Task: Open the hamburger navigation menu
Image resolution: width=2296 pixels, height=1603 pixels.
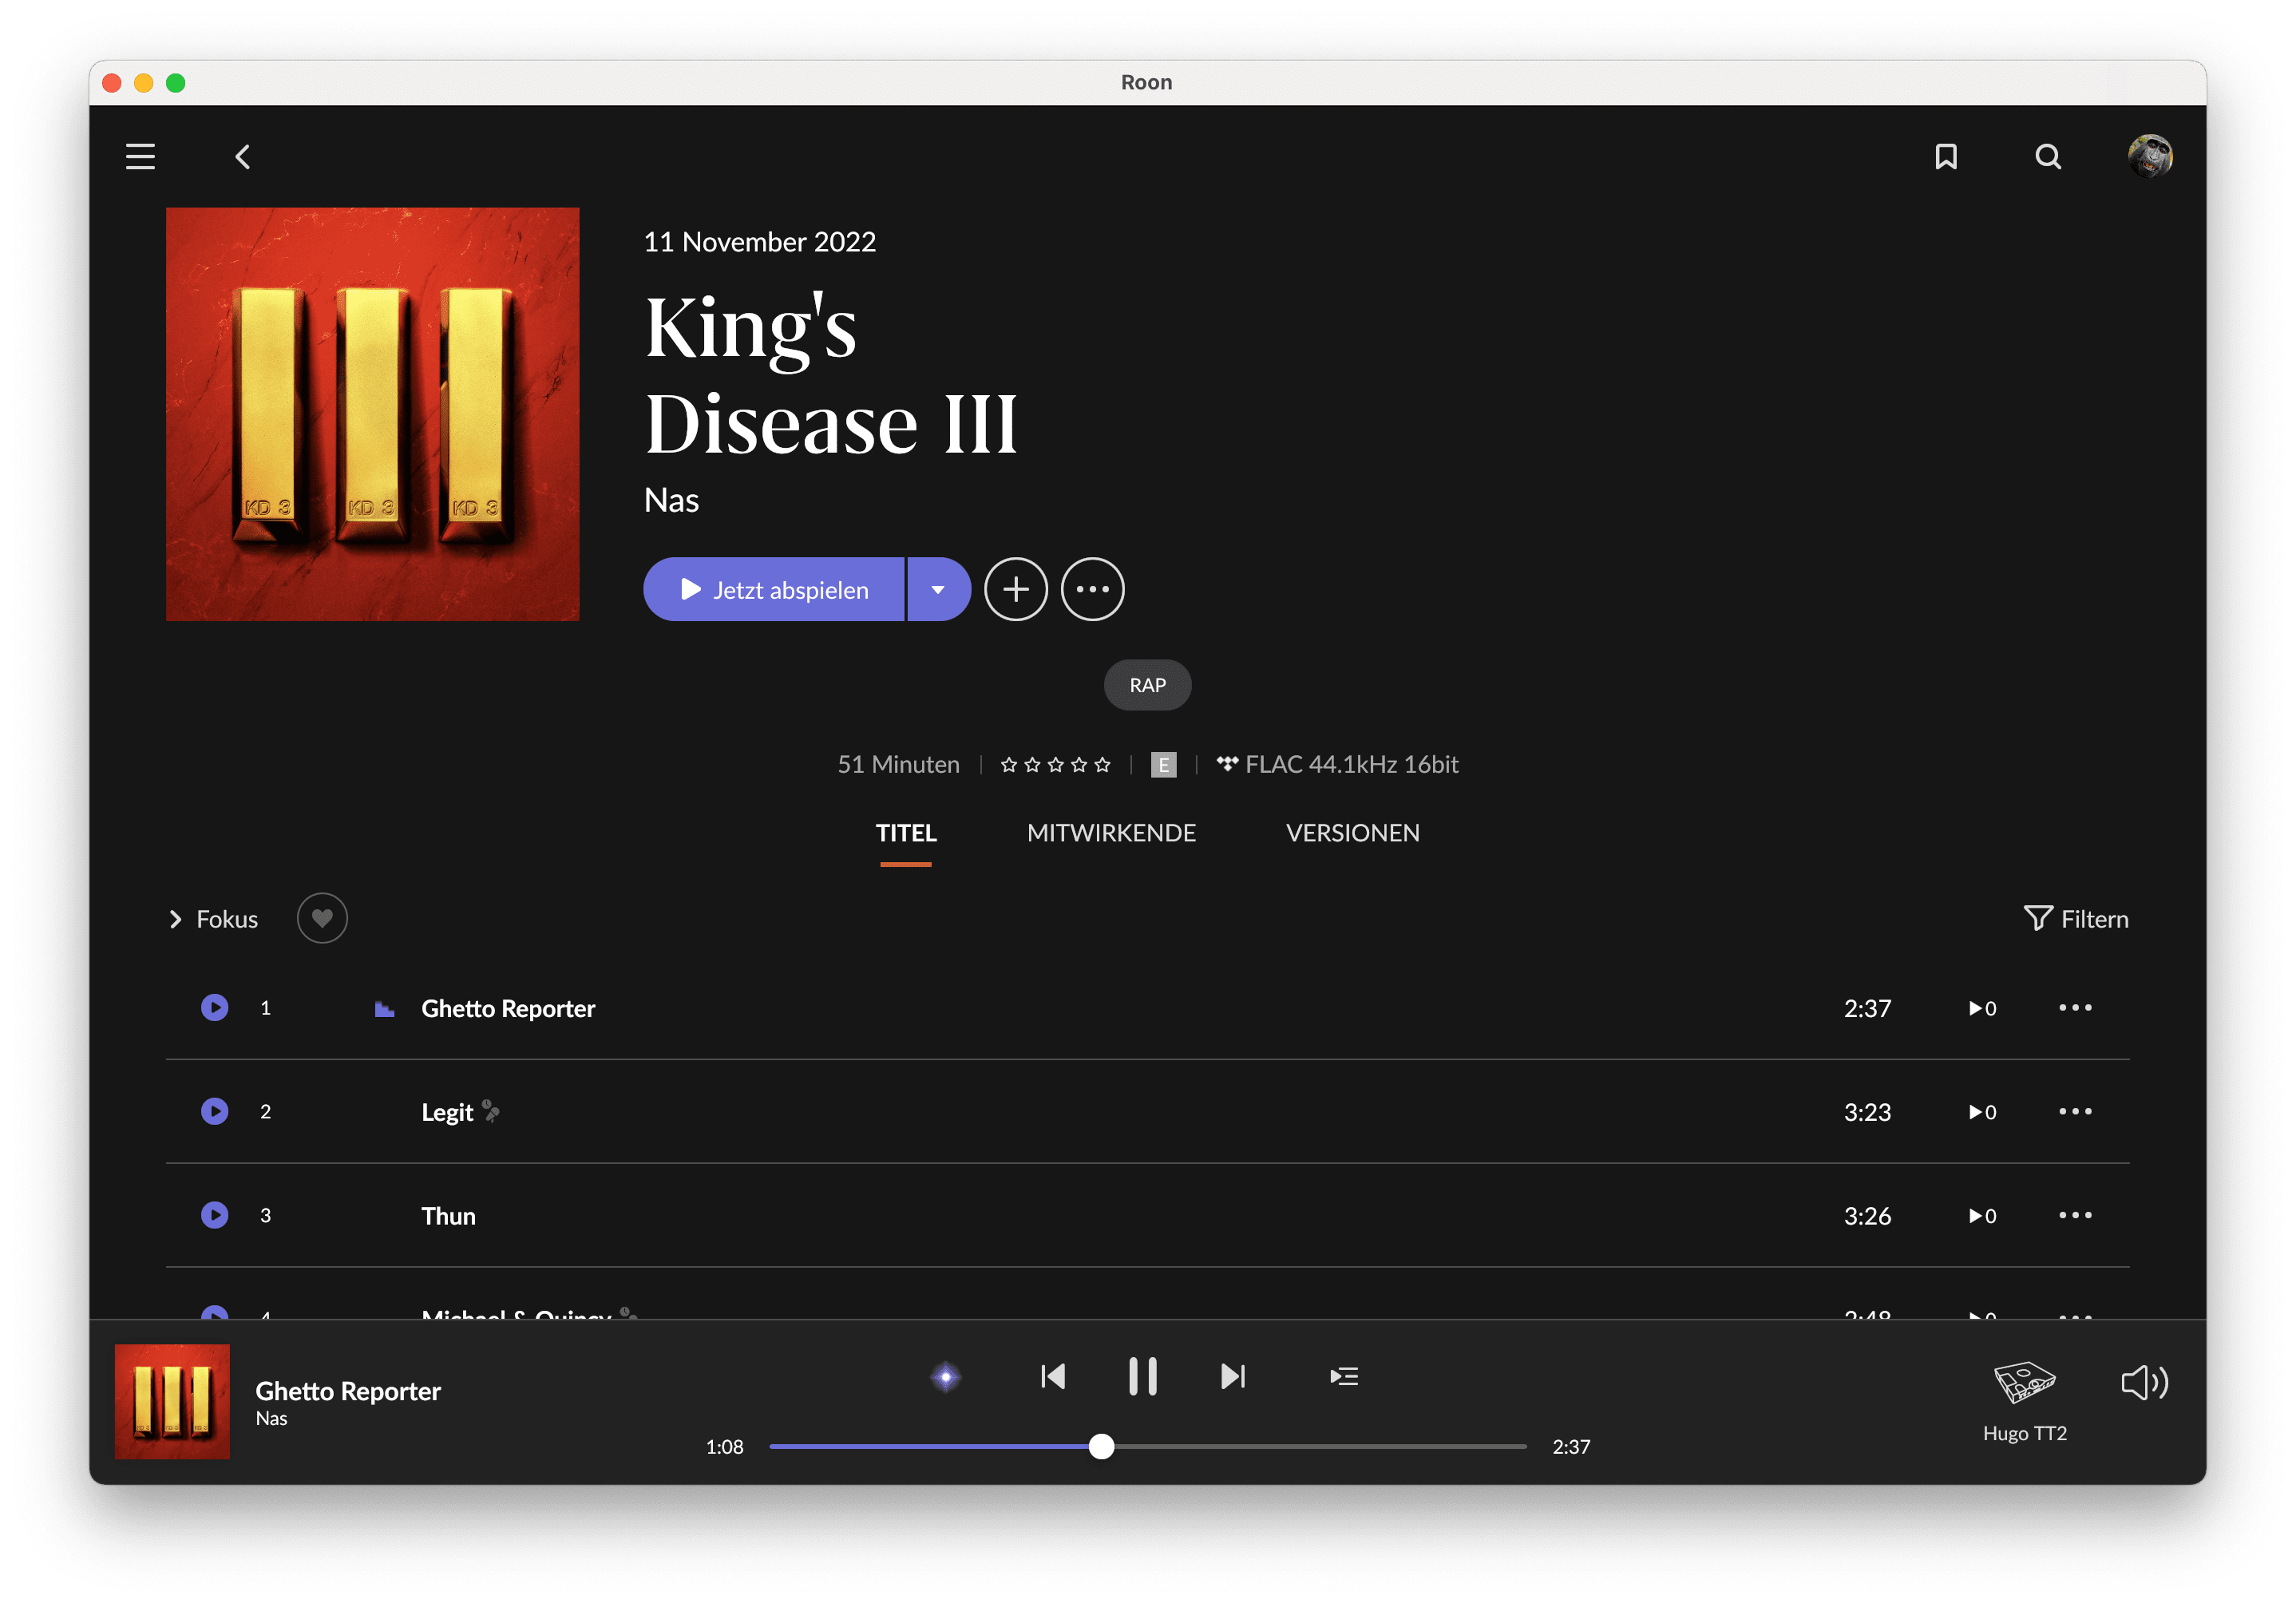Action: 140,157
